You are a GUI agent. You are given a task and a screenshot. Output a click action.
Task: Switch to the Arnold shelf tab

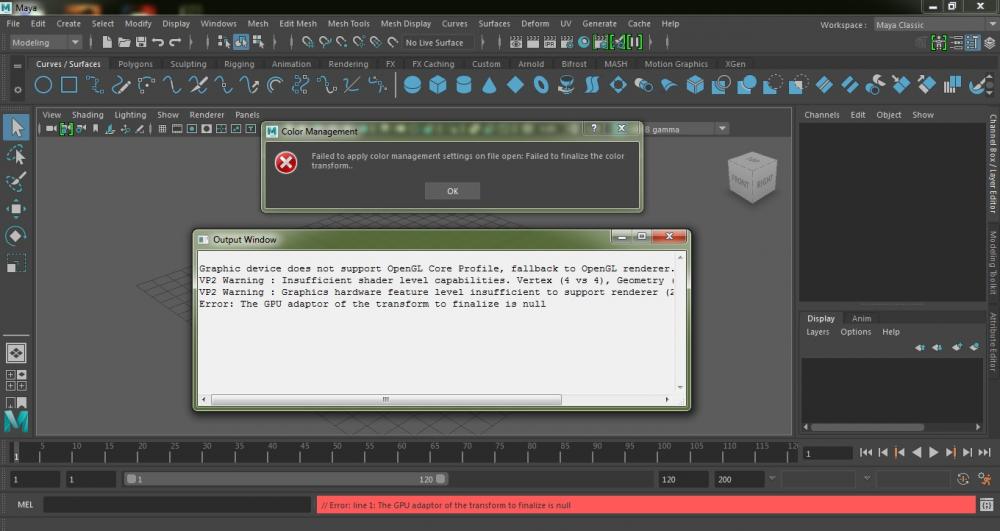531,64
